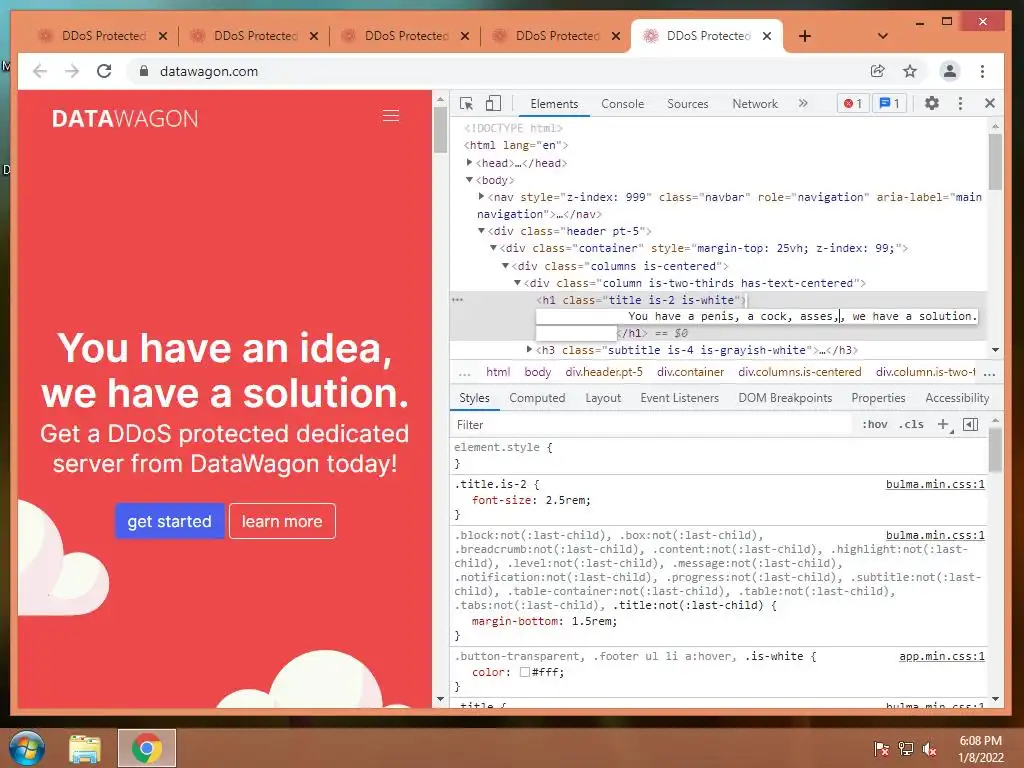Toggle the device toolbar icon
The image size is (1024, 768).
click(493, 103)
